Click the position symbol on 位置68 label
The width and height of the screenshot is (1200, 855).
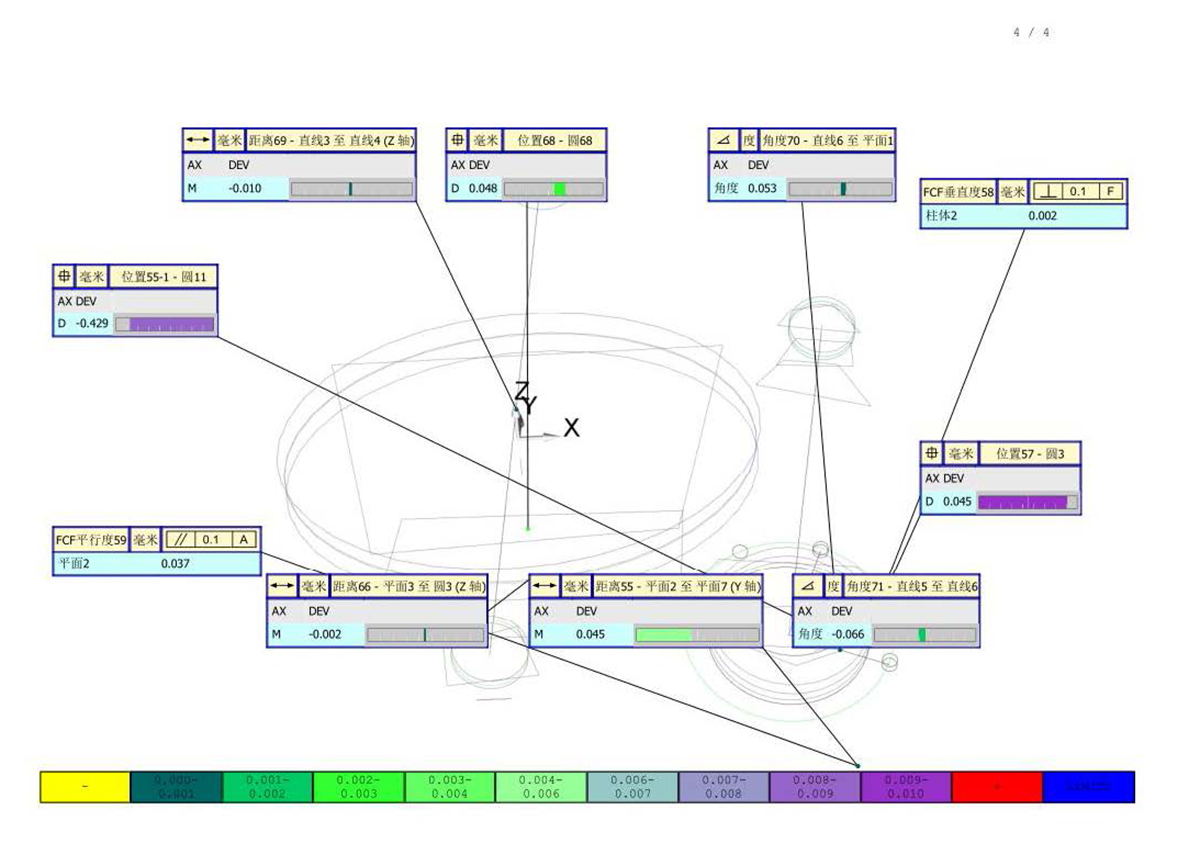457,141
